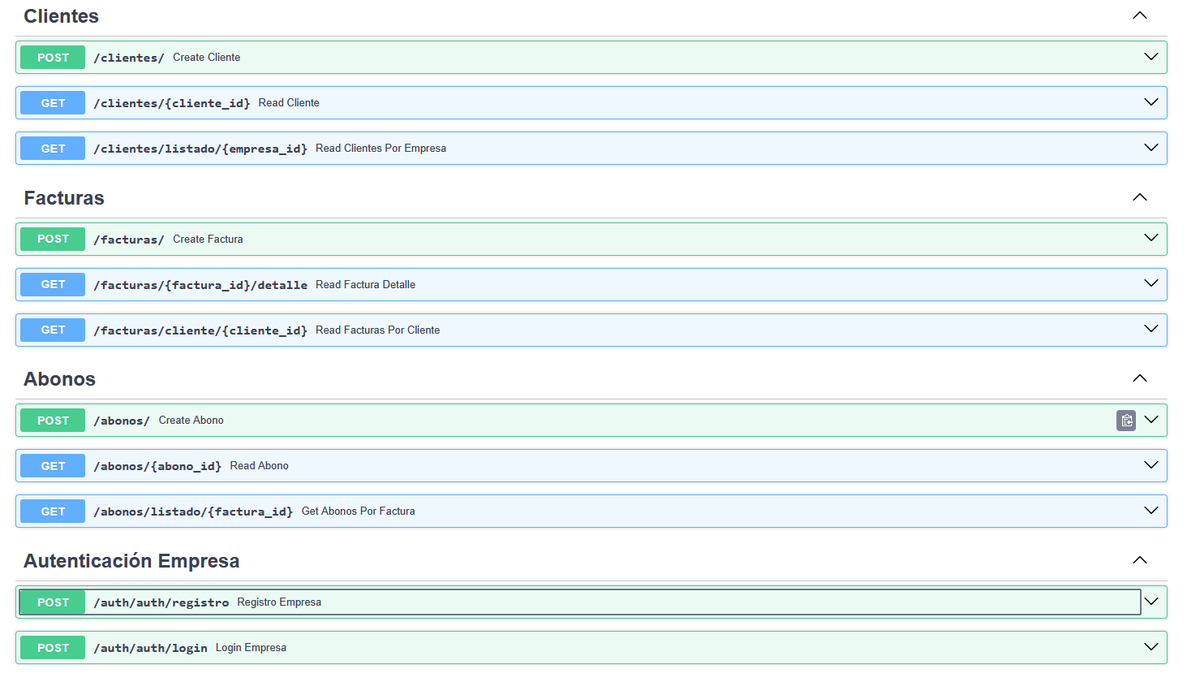This screenshot has width=1200, height=682.
Task: Collapse the Facturas section
Action: click(x=1139, y=198)
